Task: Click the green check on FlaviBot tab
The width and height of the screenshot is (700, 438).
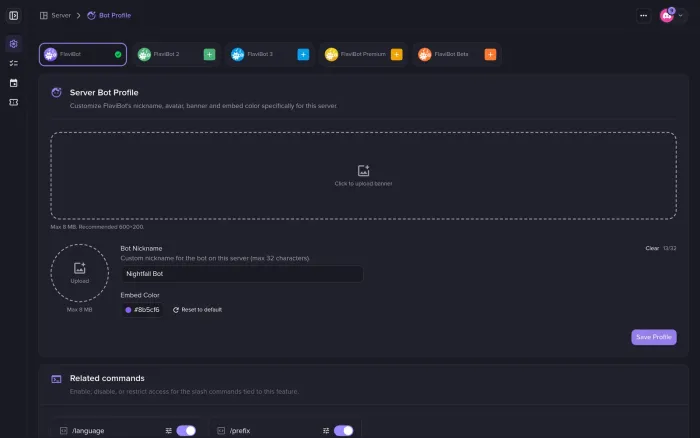Action: coord(118,54)
